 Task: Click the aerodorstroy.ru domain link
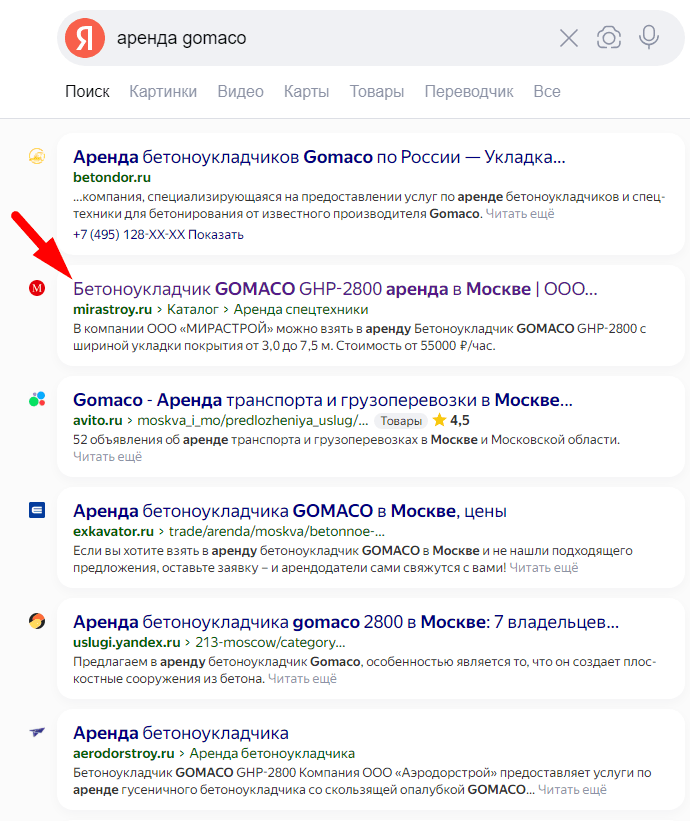pyautogui.click(x=124, y=753)
